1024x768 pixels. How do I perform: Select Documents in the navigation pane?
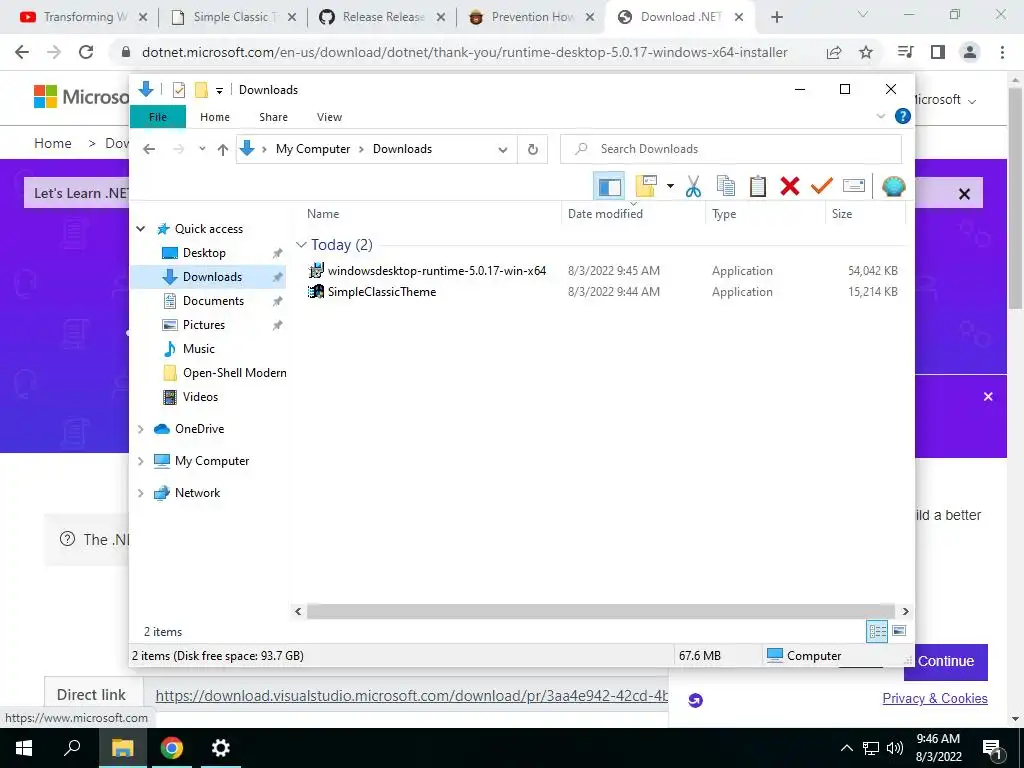(x=213, y=301)
